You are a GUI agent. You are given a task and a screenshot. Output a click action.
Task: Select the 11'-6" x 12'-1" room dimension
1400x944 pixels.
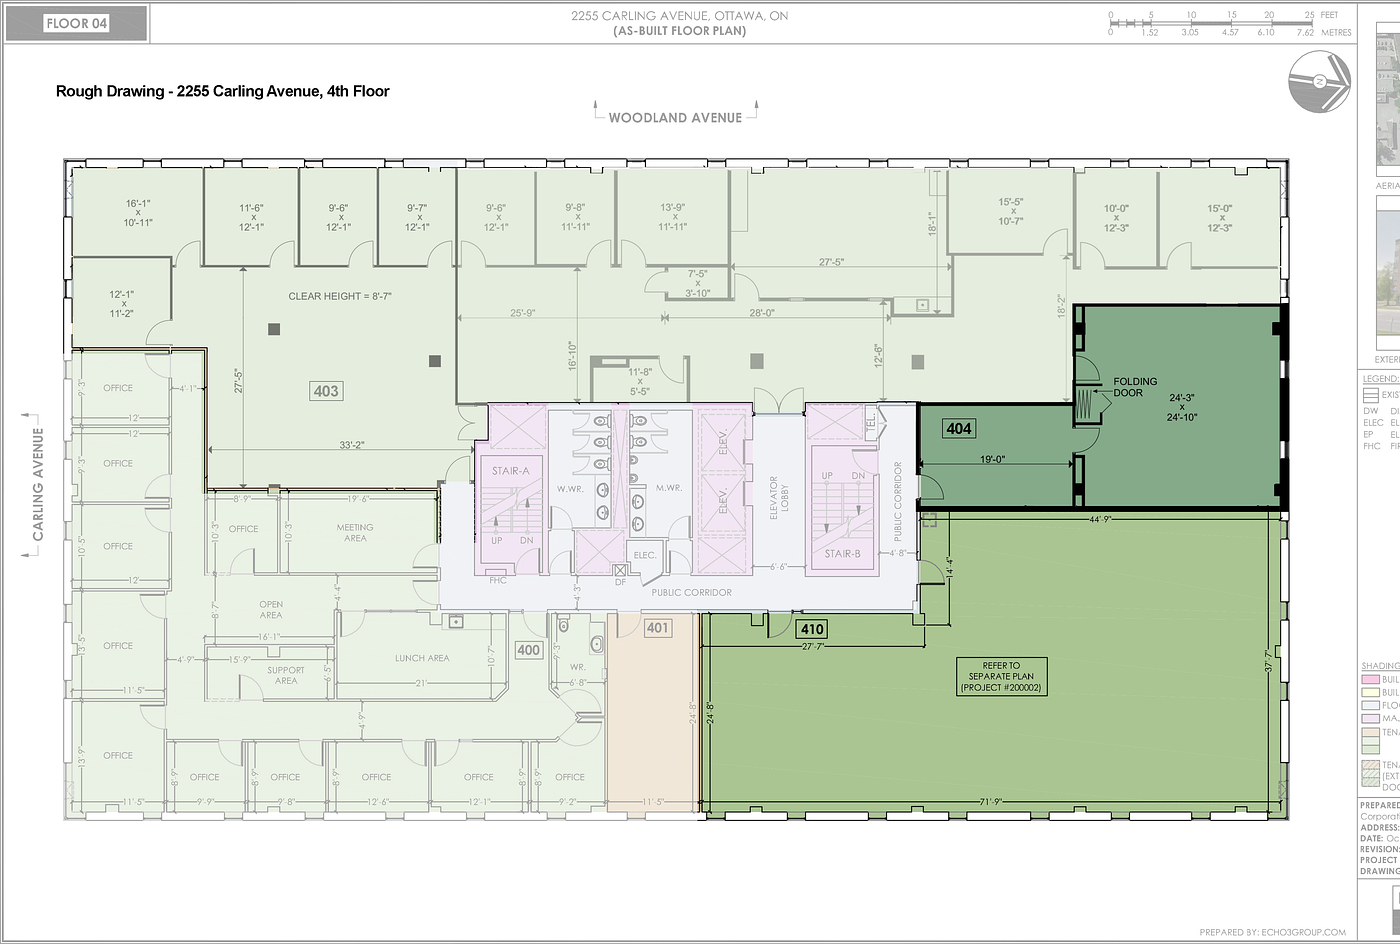(250, 217)
